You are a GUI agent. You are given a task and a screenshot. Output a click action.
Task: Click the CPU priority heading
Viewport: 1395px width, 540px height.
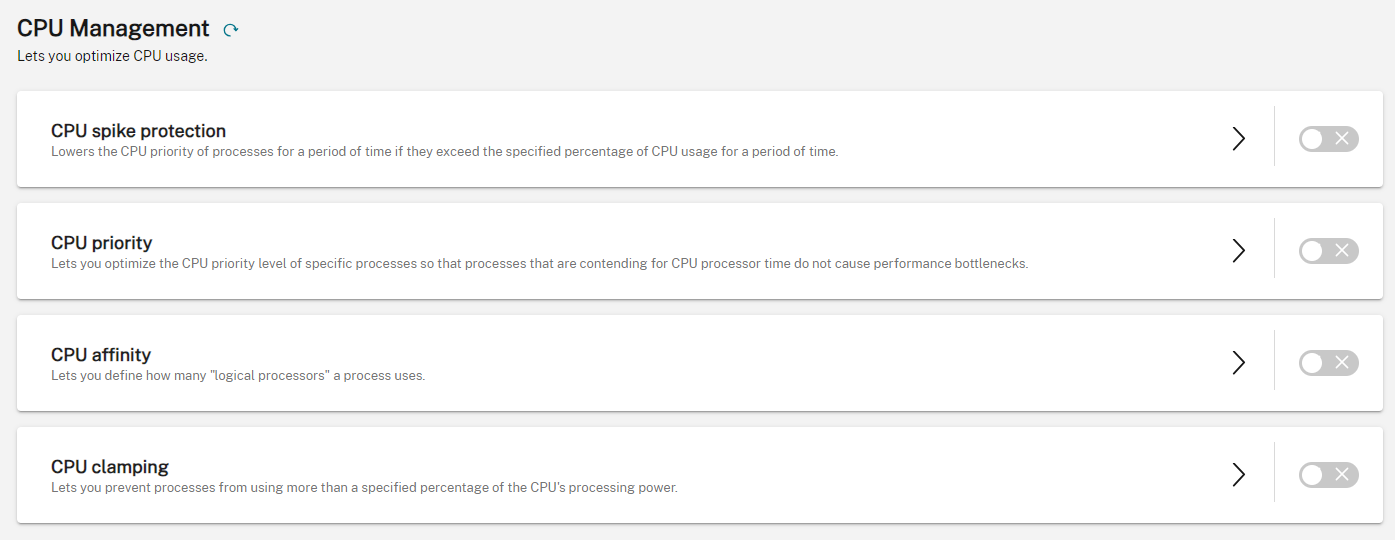101,243
